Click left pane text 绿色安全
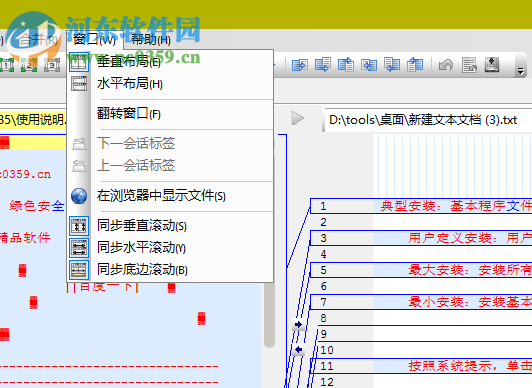Screen dimensions: 532x388 point(37,206)
